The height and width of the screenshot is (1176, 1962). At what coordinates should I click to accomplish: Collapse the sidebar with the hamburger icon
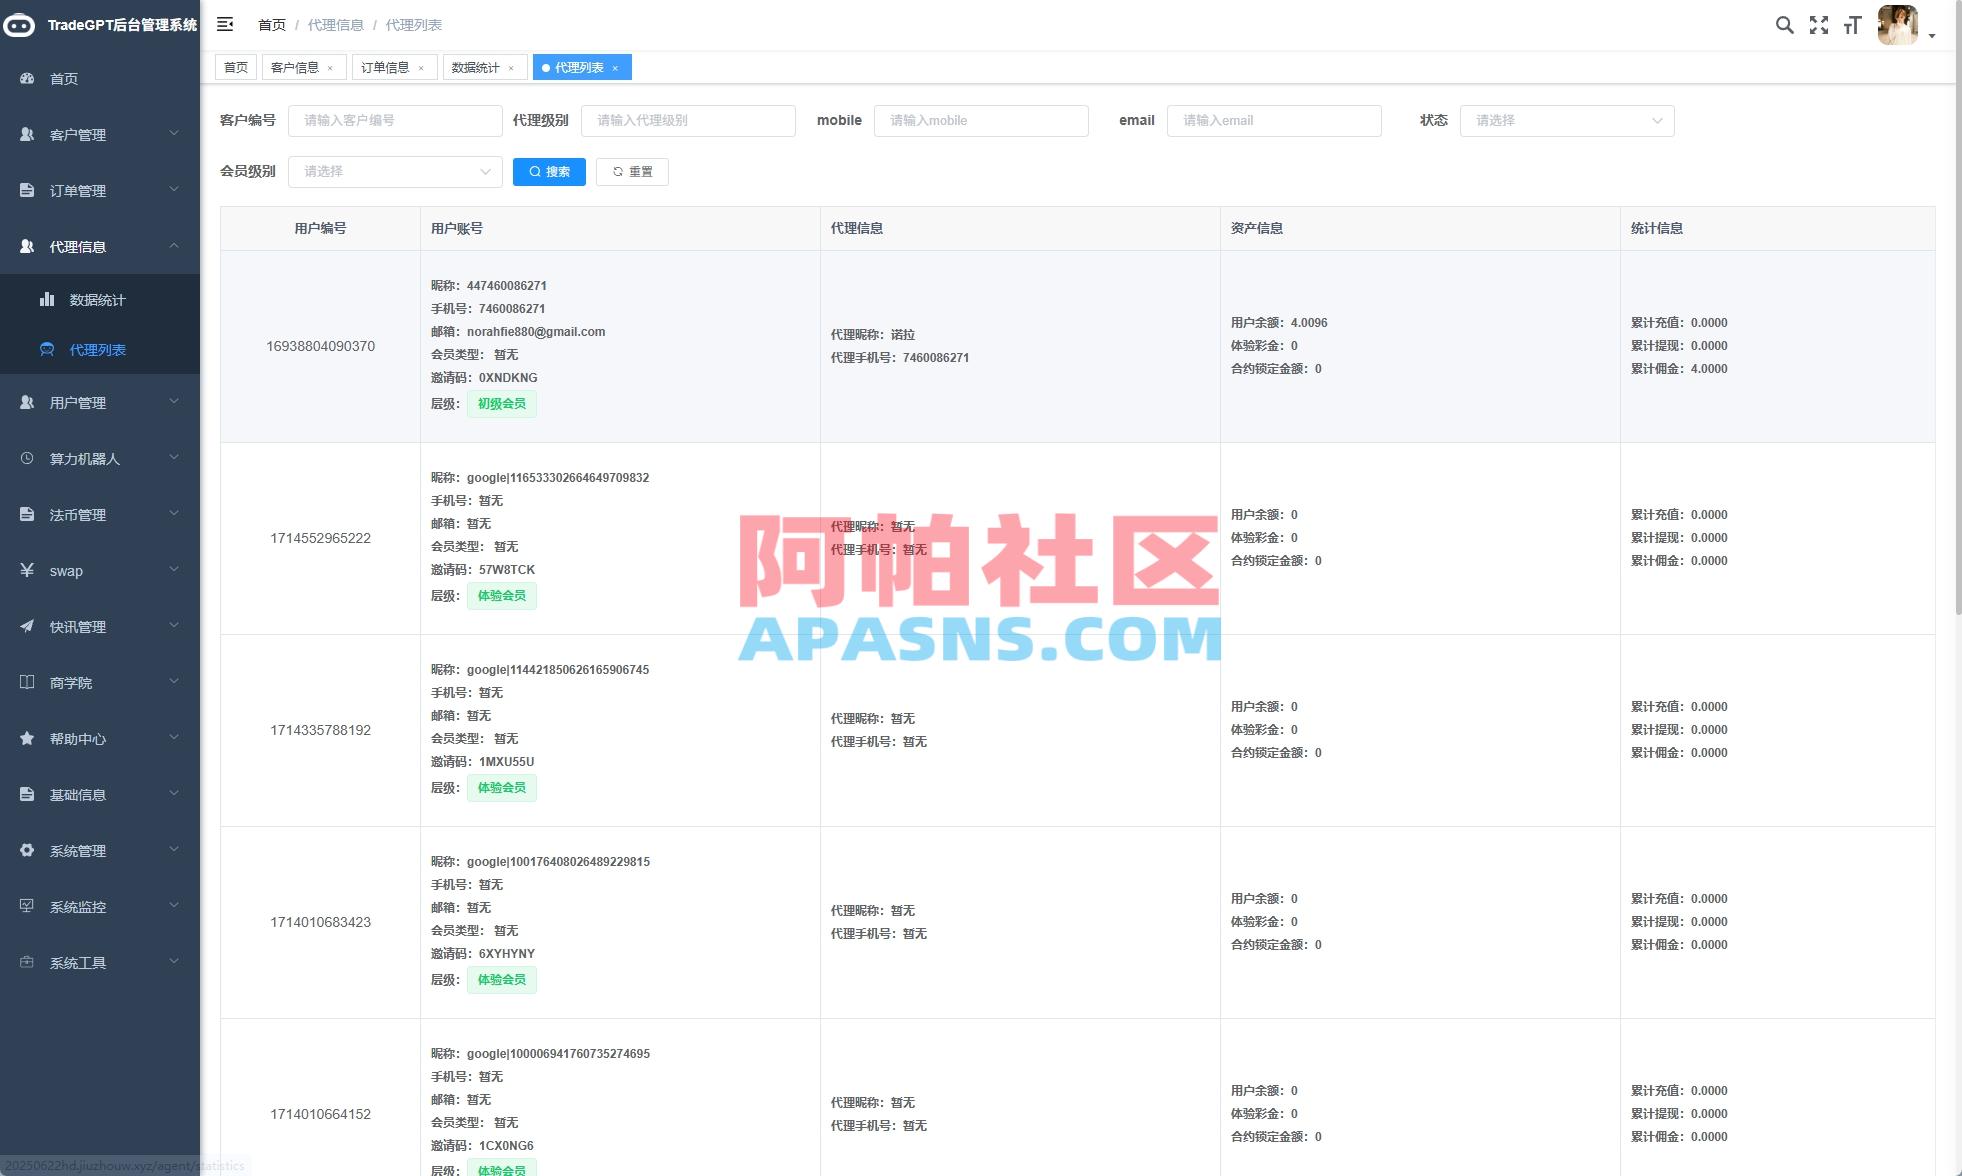tap(225, 24)
